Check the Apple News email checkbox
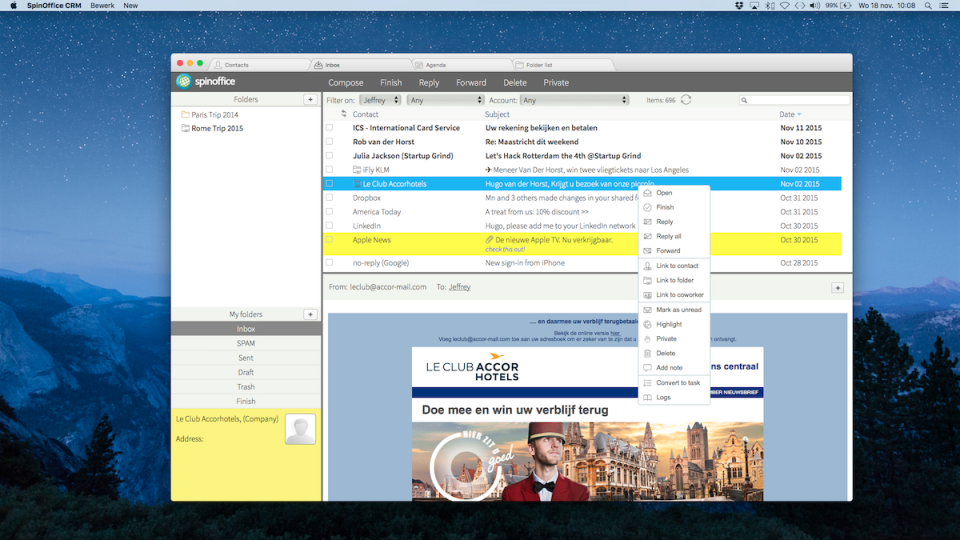 (329, 240)
